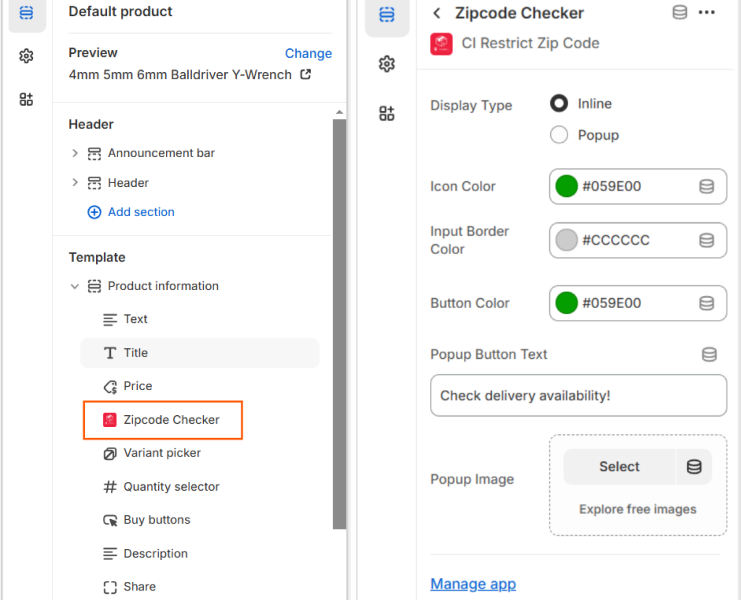Open the preview product external link icon
Image resolution: width=741 pixels, height=600 pixels.
coord(306,74)
